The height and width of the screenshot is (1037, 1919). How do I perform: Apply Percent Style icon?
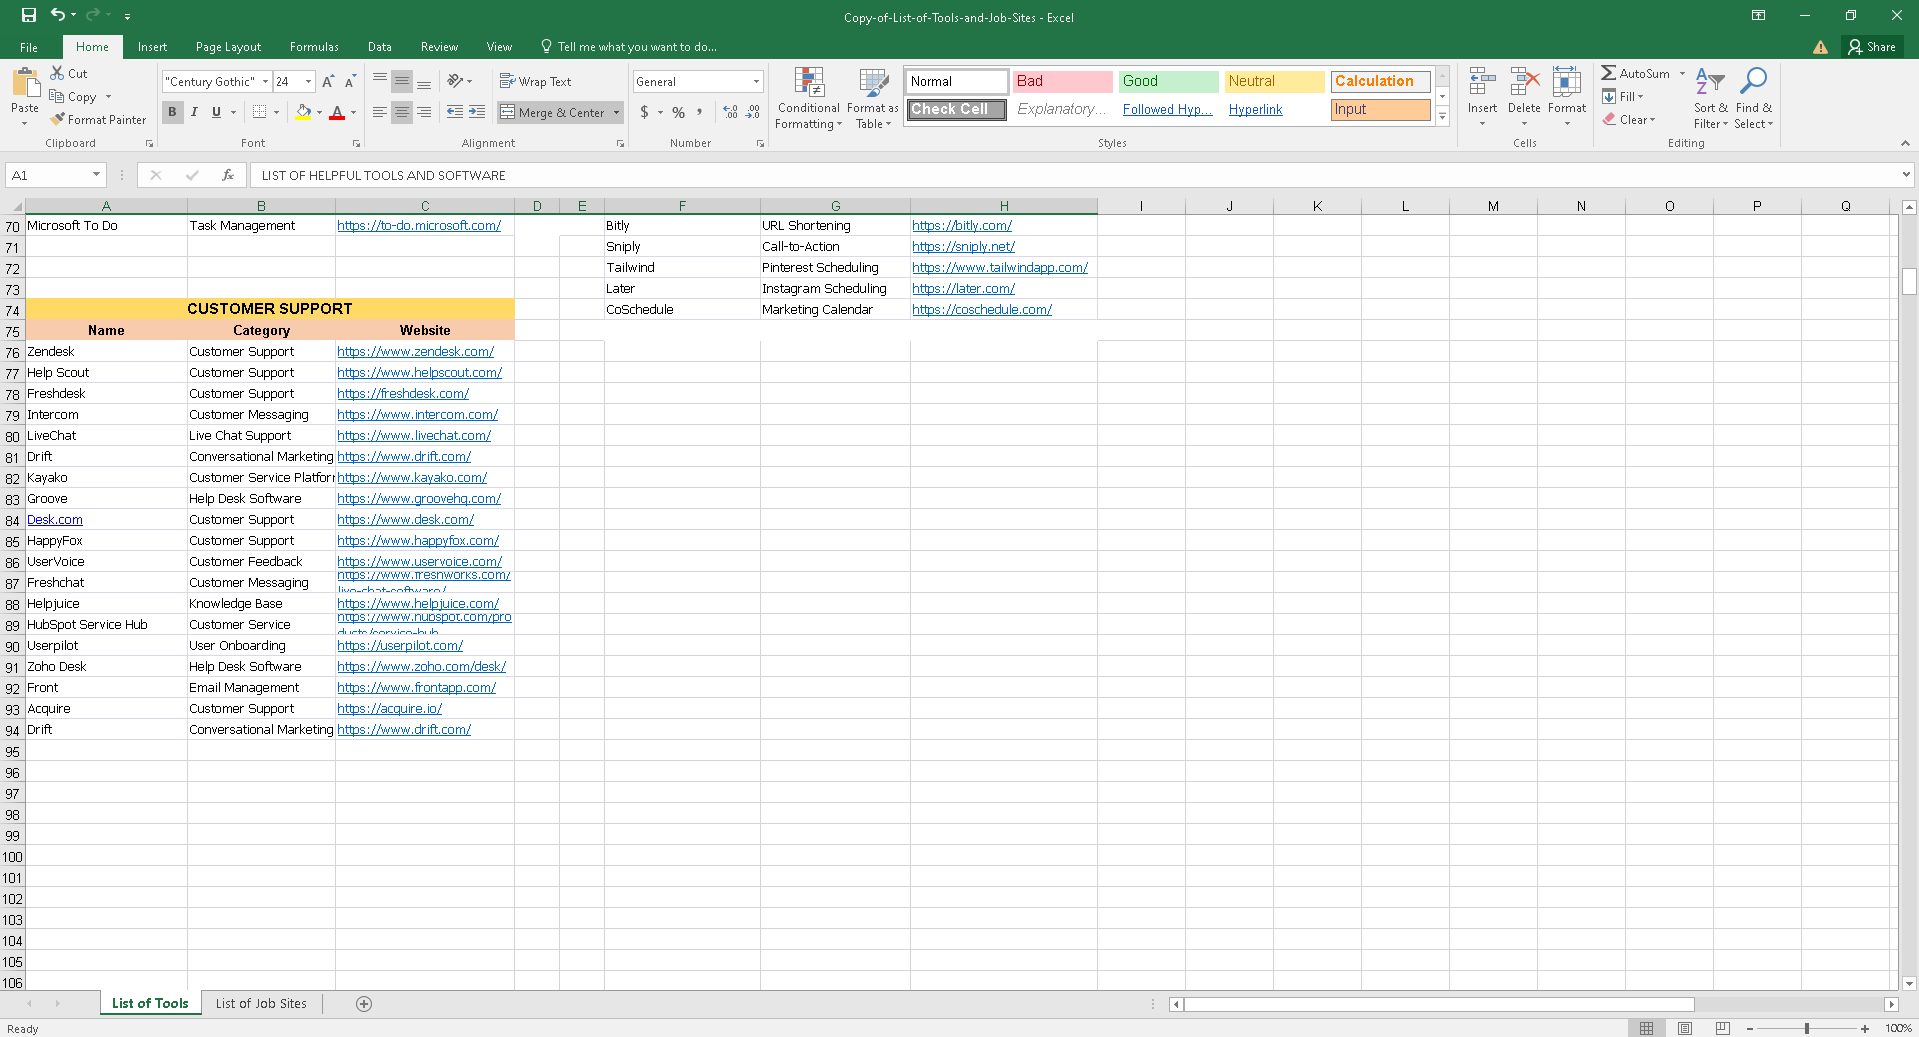pyautogui.click(x=679, y=112)
